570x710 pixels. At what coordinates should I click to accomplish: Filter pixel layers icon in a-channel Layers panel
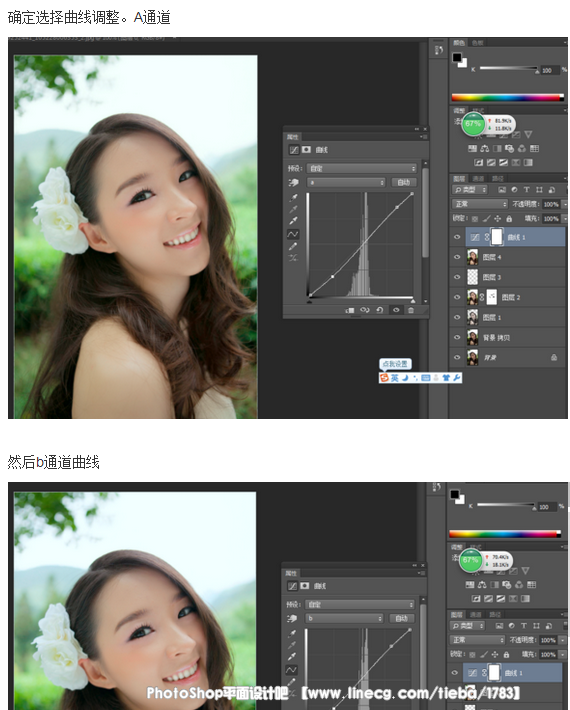(x=502, y=190)
